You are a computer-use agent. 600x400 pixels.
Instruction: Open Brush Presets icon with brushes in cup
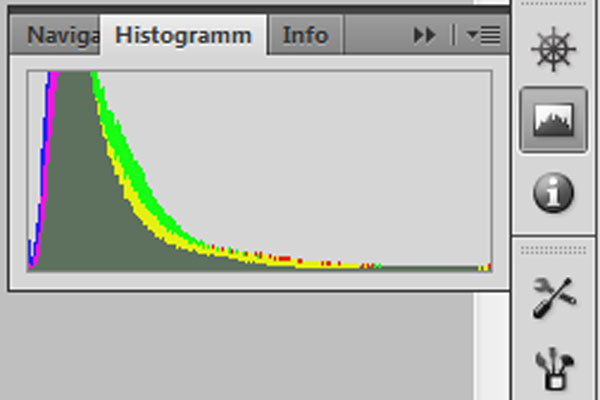554,368
